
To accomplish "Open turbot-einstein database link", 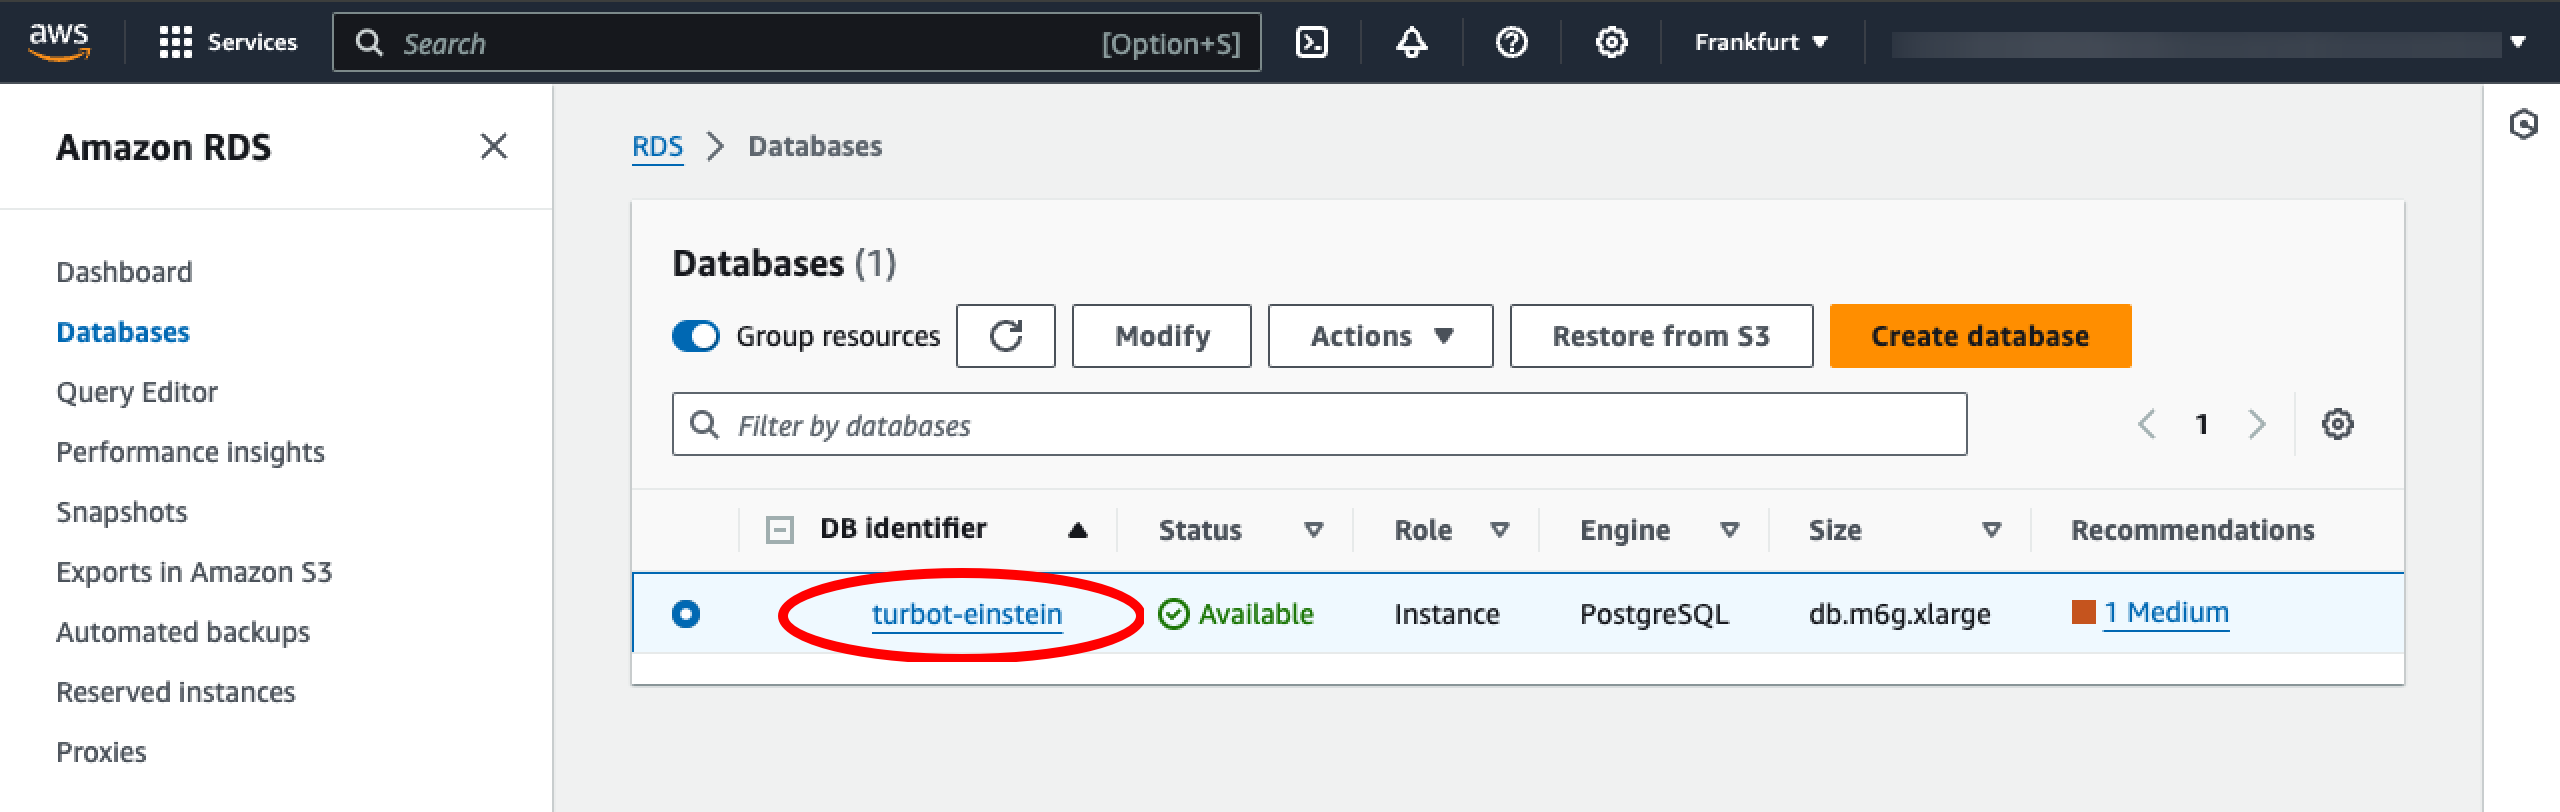I will click(967, 614).
